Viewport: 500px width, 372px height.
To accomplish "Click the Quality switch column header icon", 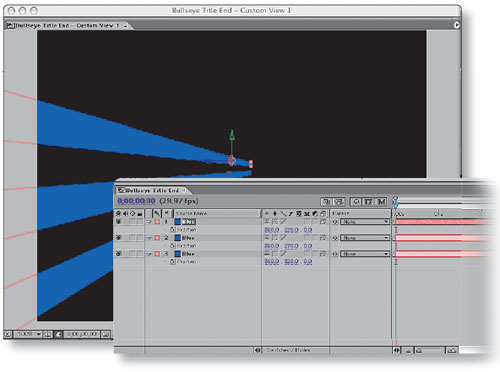I will click(x=283, y=213).
